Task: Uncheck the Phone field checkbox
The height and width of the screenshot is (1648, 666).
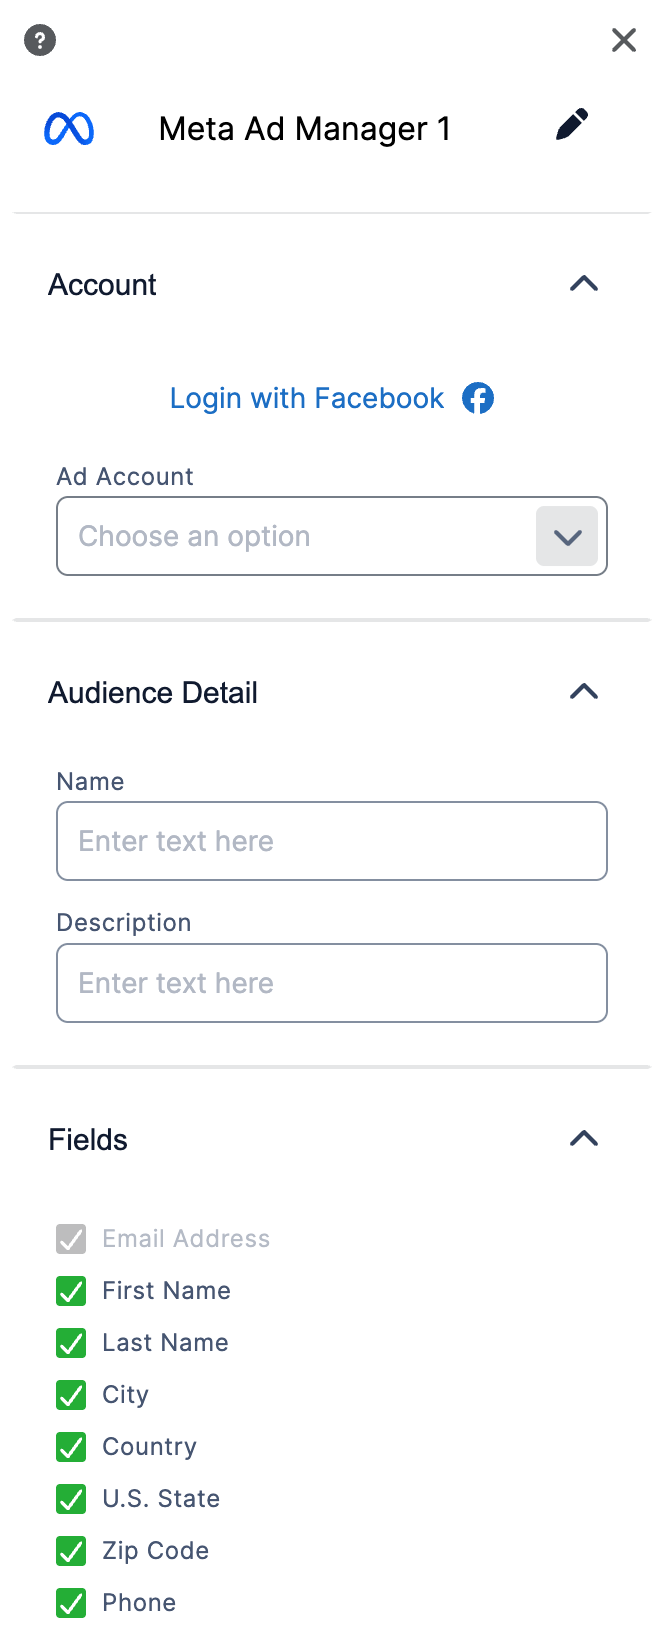Action: [71, 1603]
